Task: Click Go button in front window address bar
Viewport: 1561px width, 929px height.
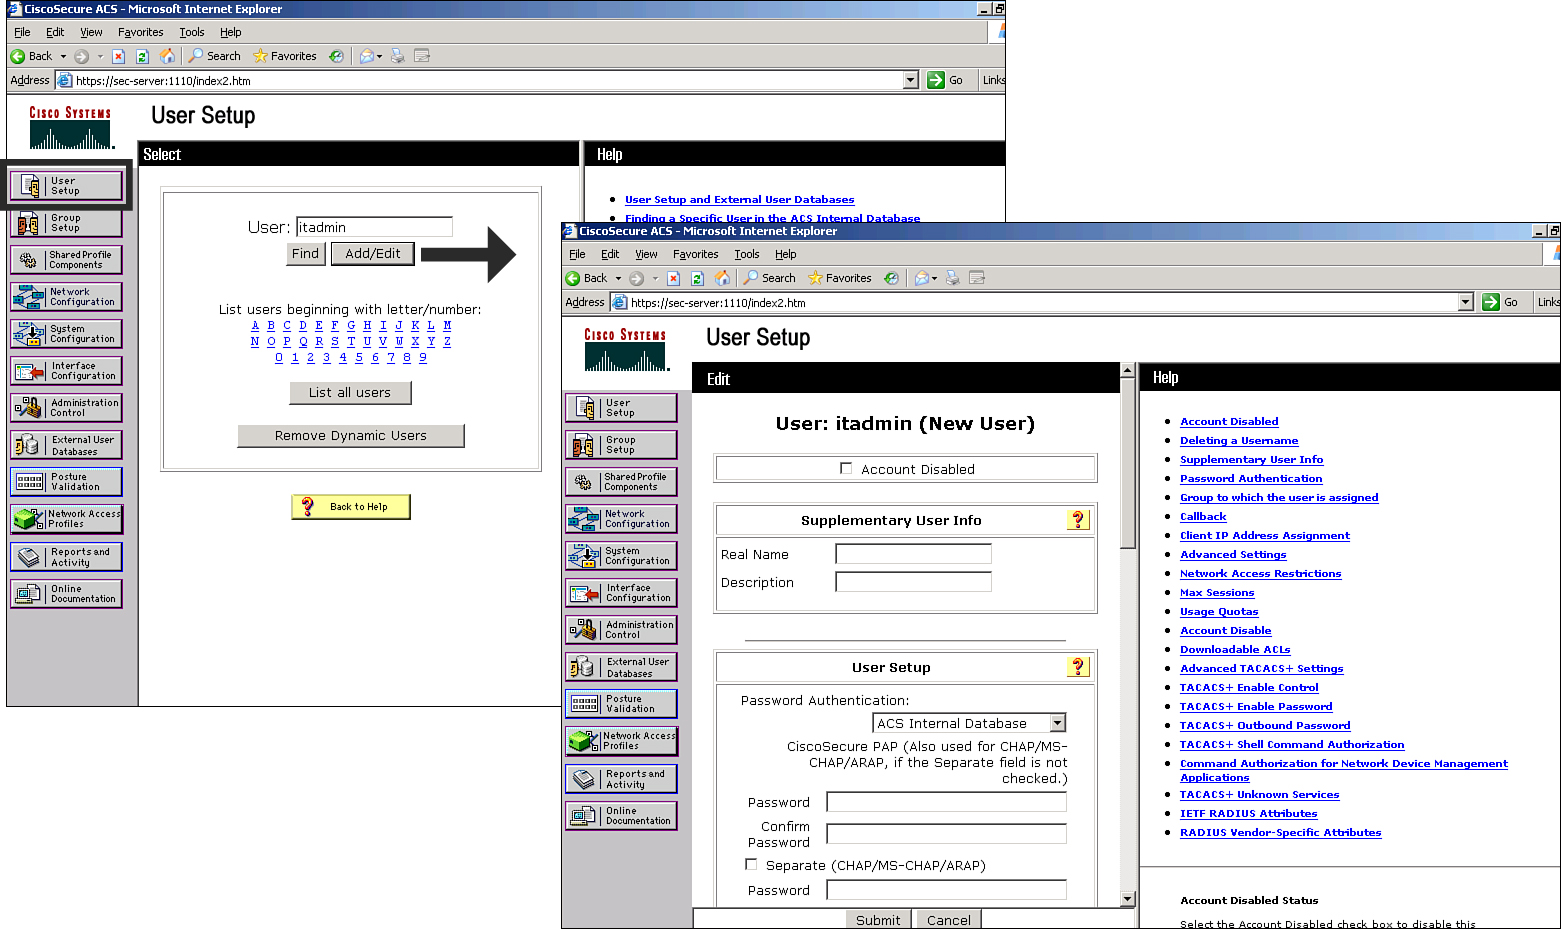Action: tap(1502, 302)
